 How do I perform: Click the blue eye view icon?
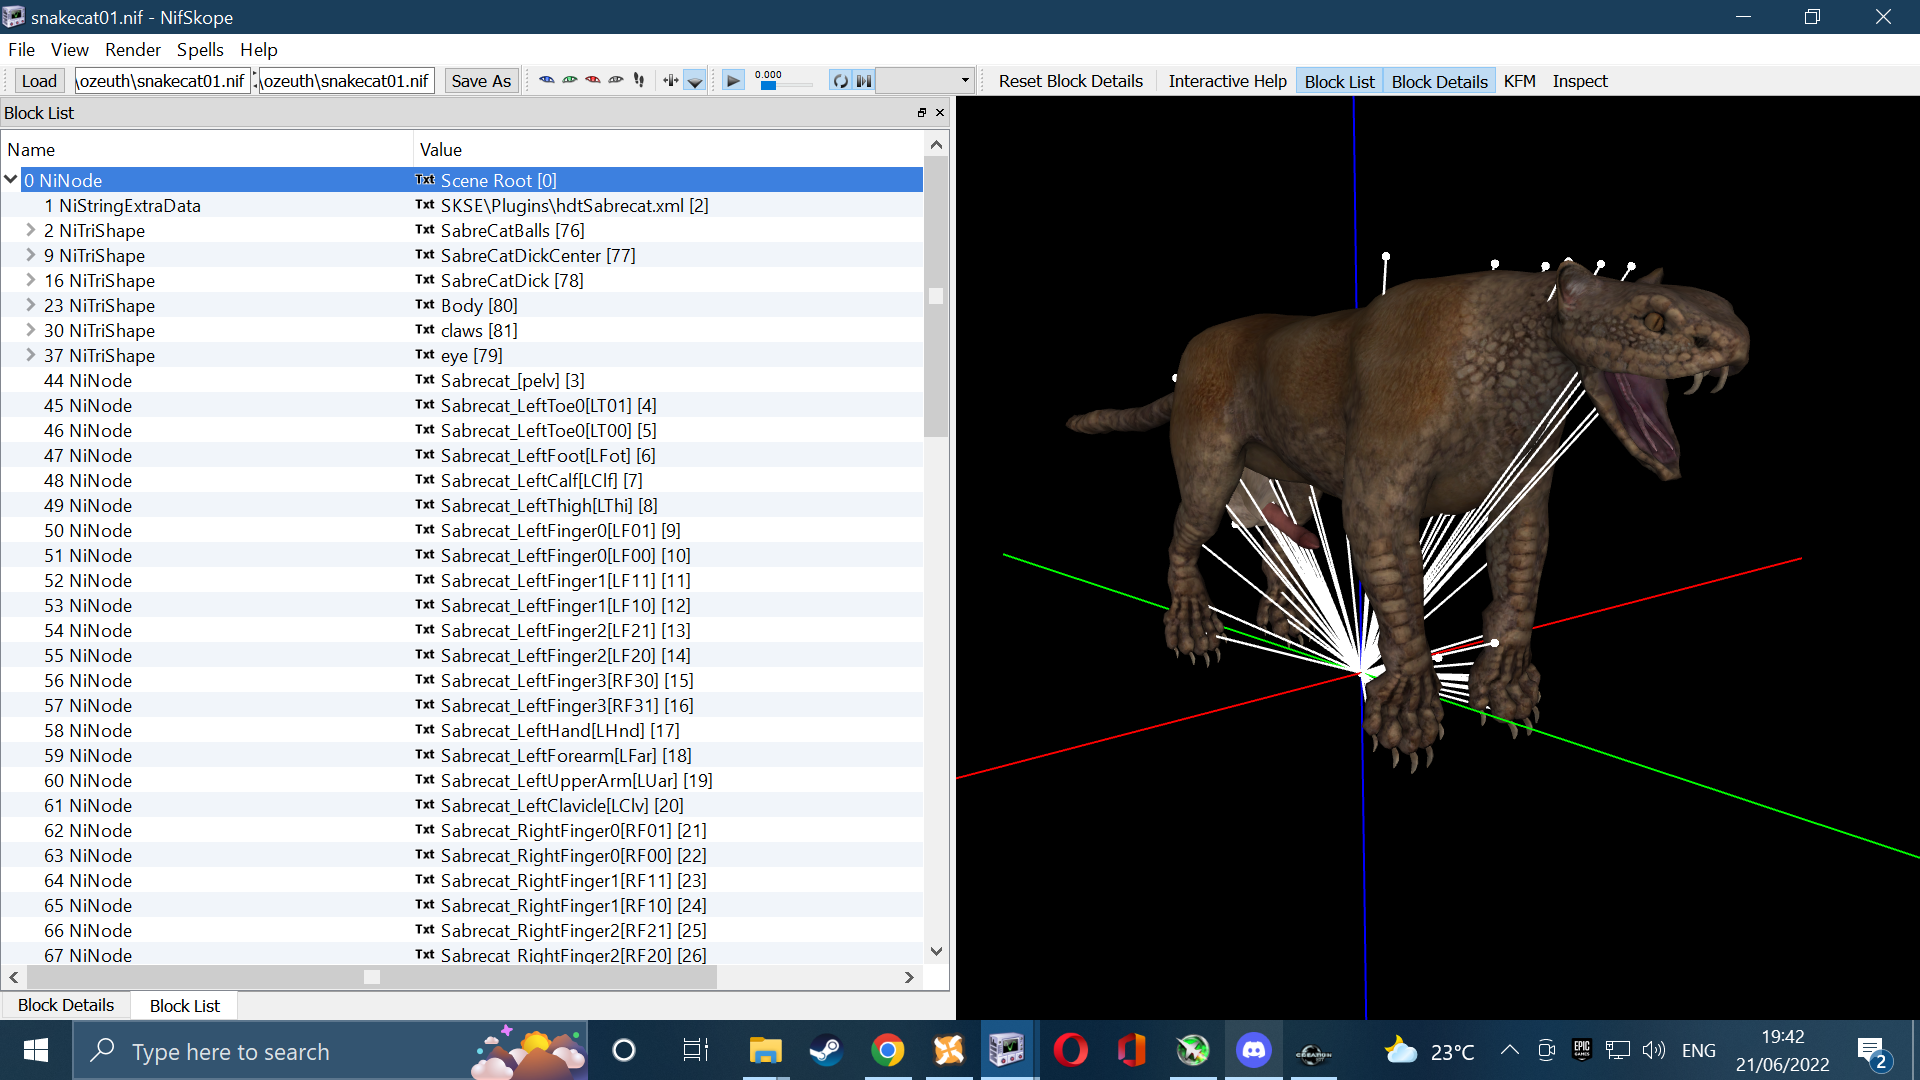546,80
